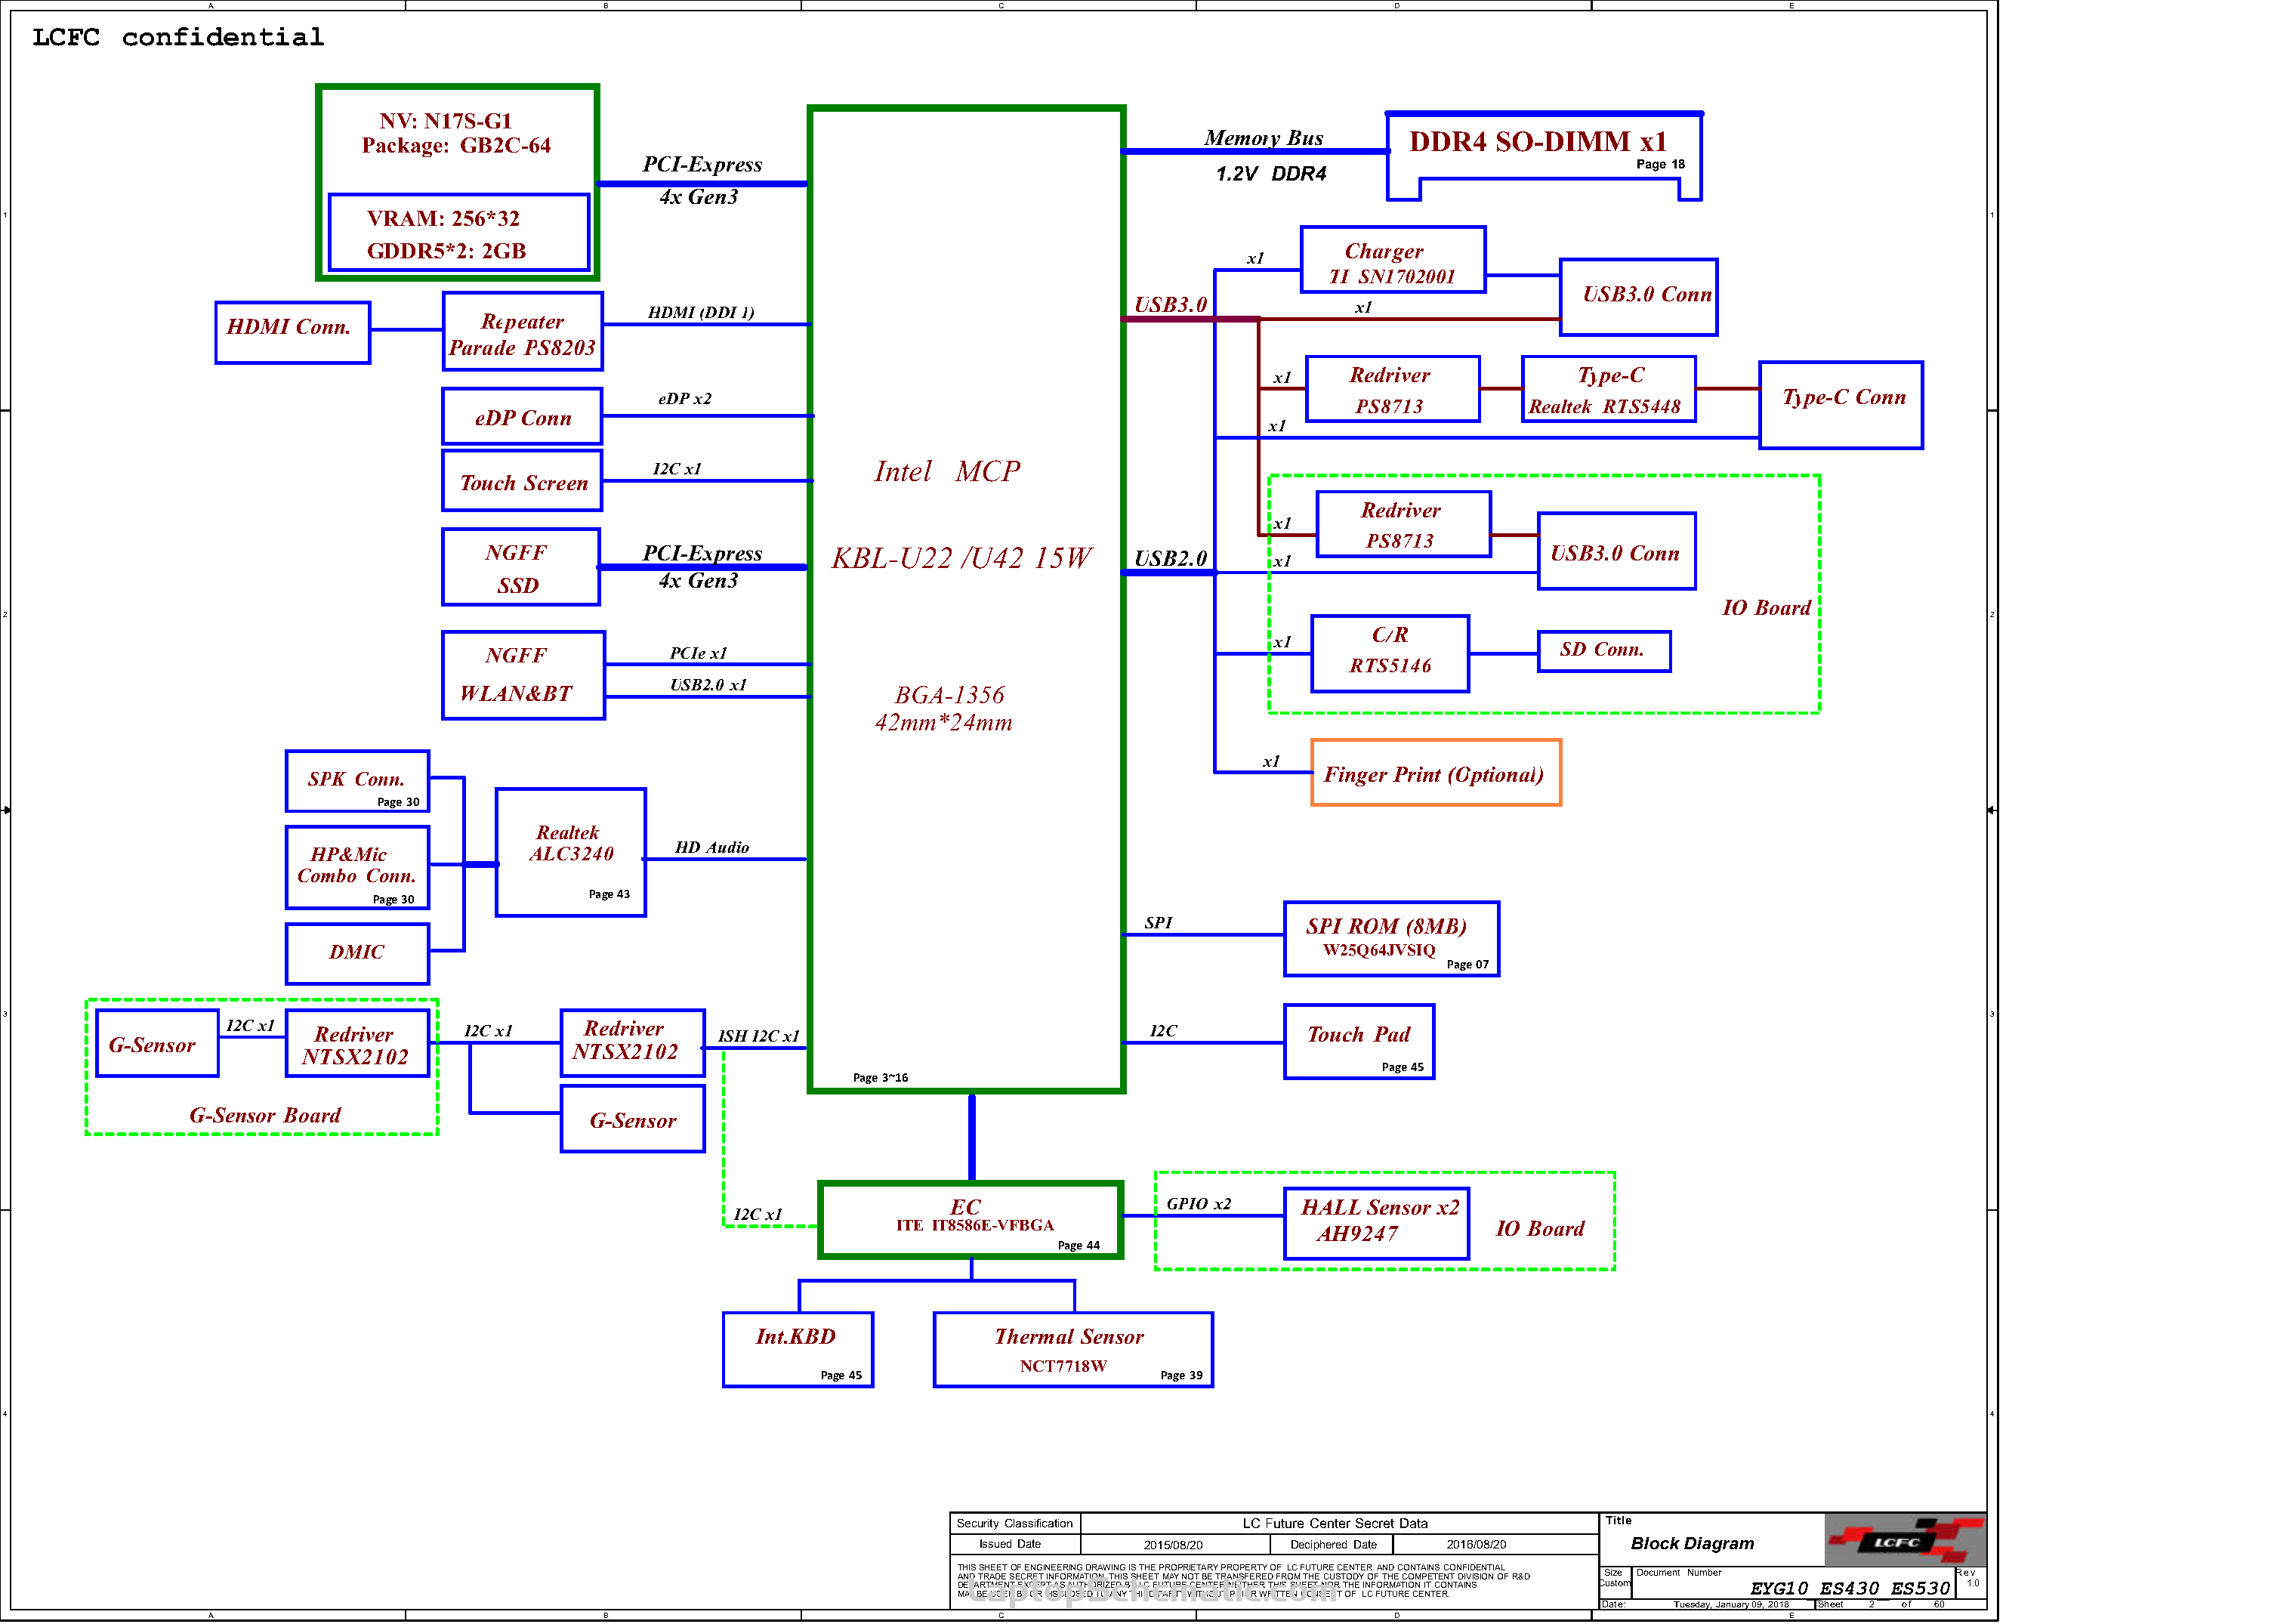Click the "USB3.0 Conn" block inside IO Board
Image resolution: width=2296 pixels, height=1624 pixels.
(1616, 551)
